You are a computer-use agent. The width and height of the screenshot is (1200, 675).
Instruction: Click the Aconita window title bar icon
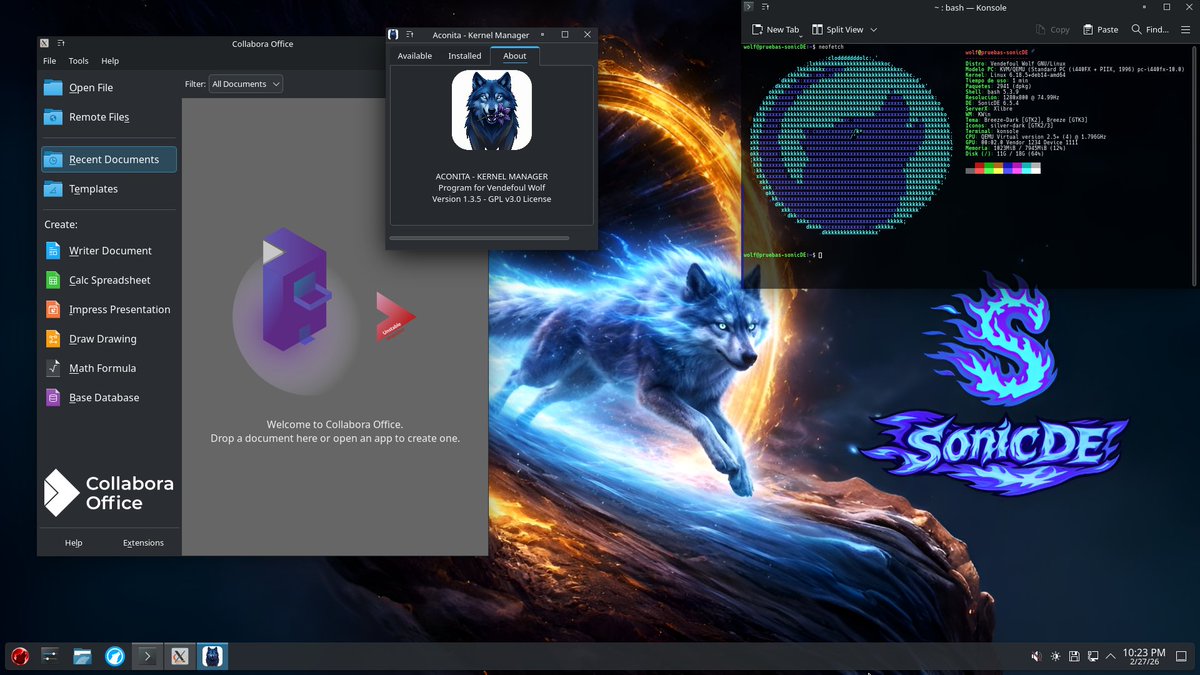coord(394,35)
